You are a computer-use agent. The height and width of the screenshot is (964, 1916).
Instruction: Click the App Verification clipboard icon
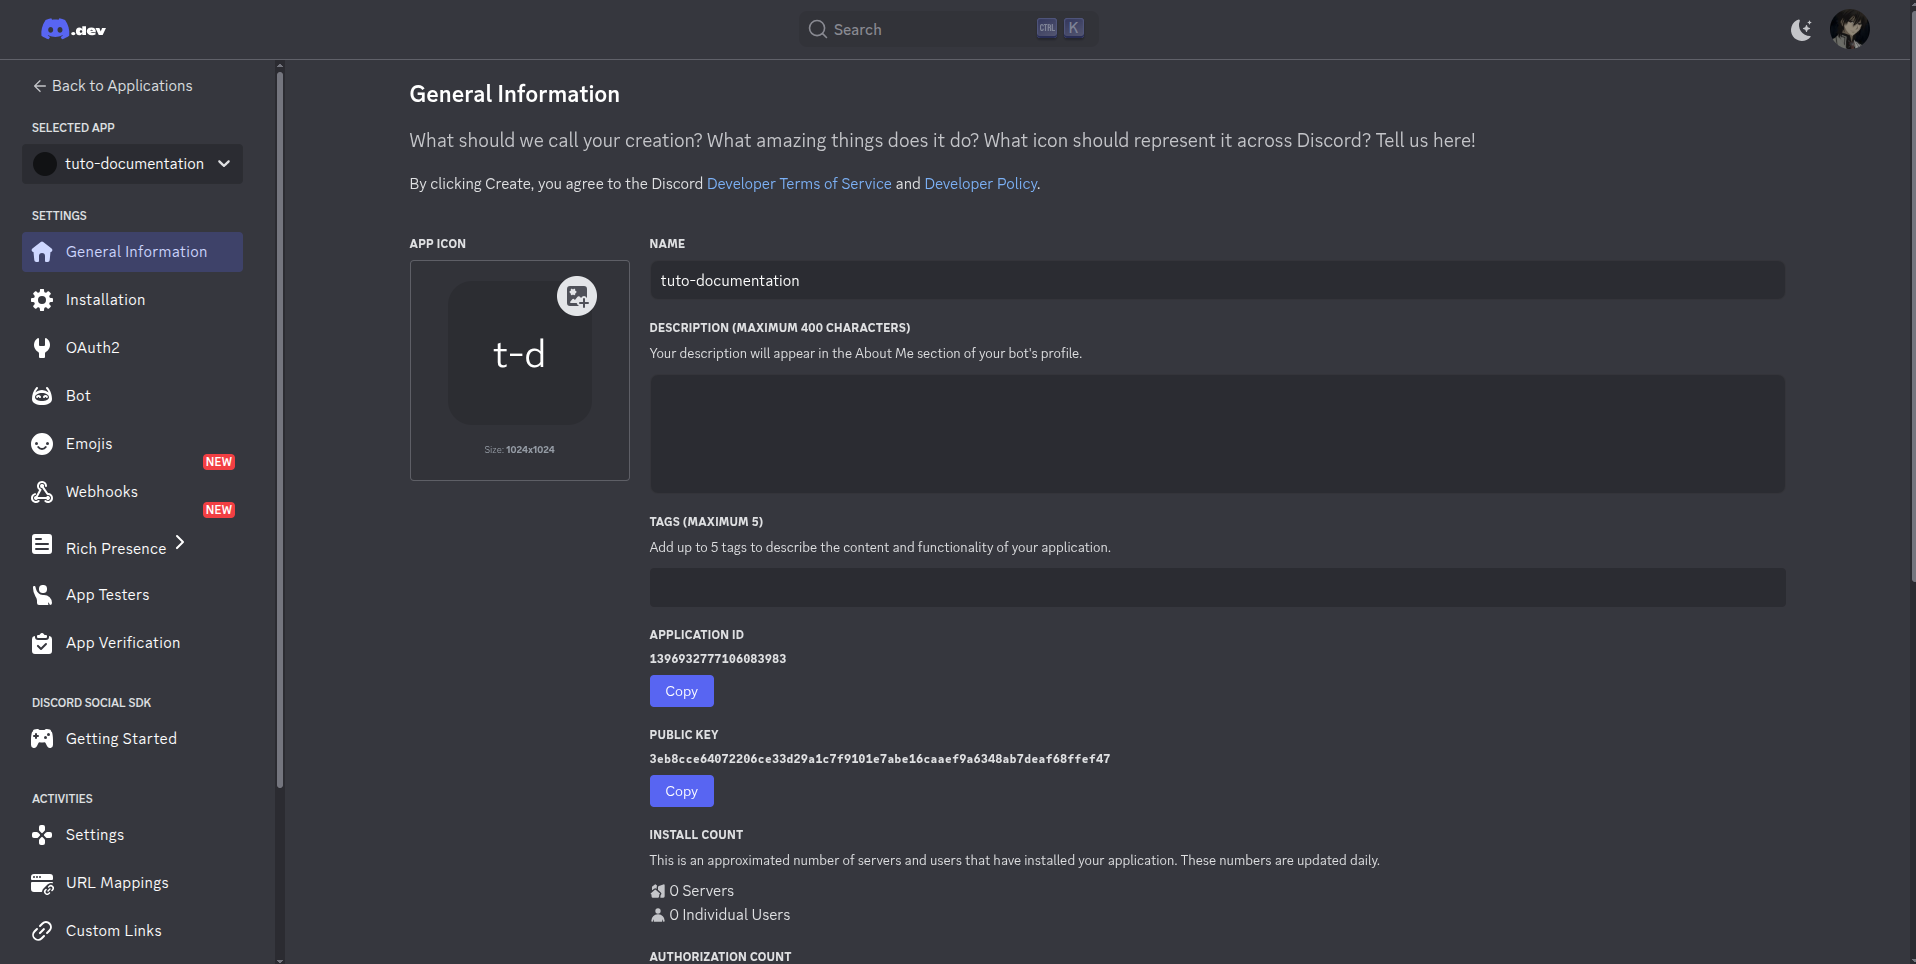tap(42, 643)
